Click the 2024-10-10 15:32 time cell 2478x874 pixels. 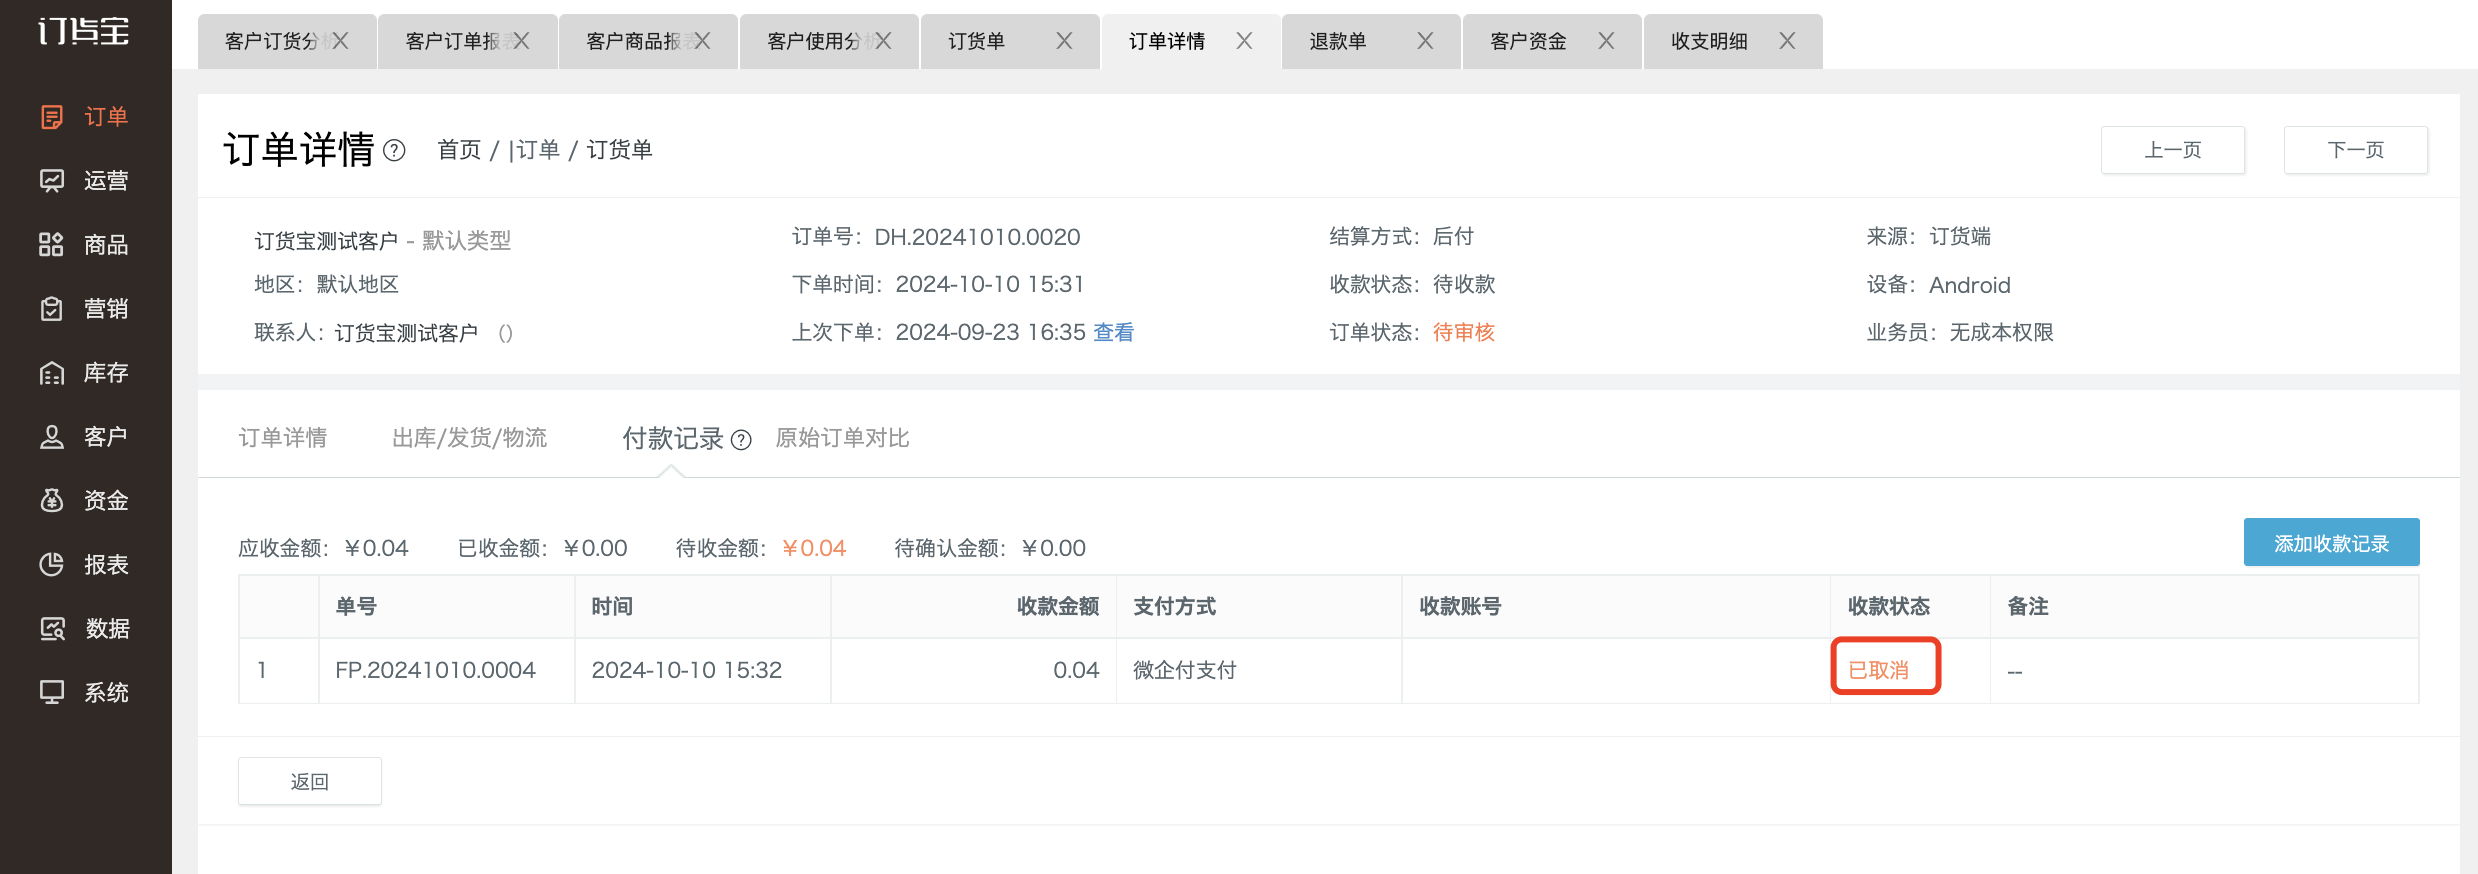(687, 670)
